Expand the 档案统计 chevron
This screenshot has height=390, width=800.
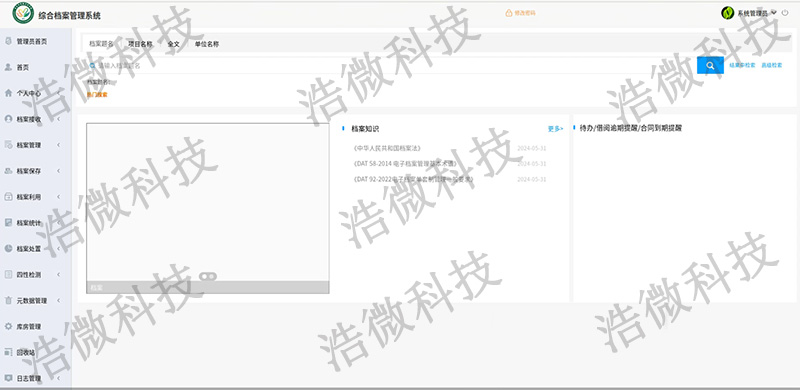coord(58,223)
